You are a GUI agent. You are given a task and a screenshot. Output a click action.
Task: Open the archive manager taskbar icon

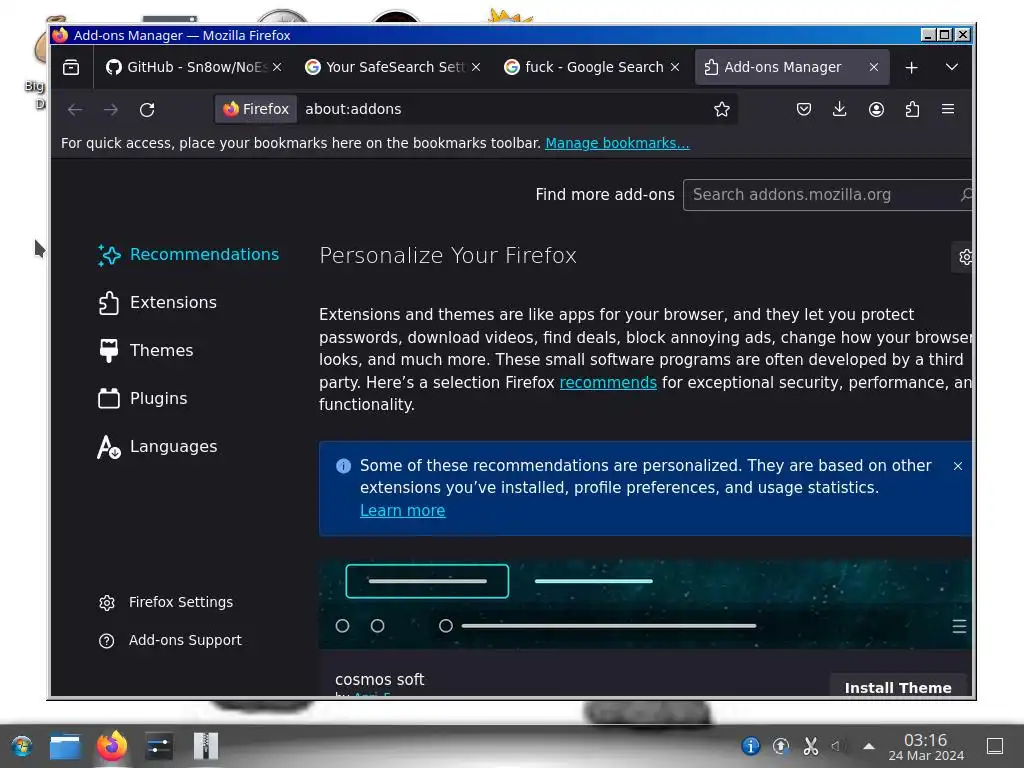point(206,746)
